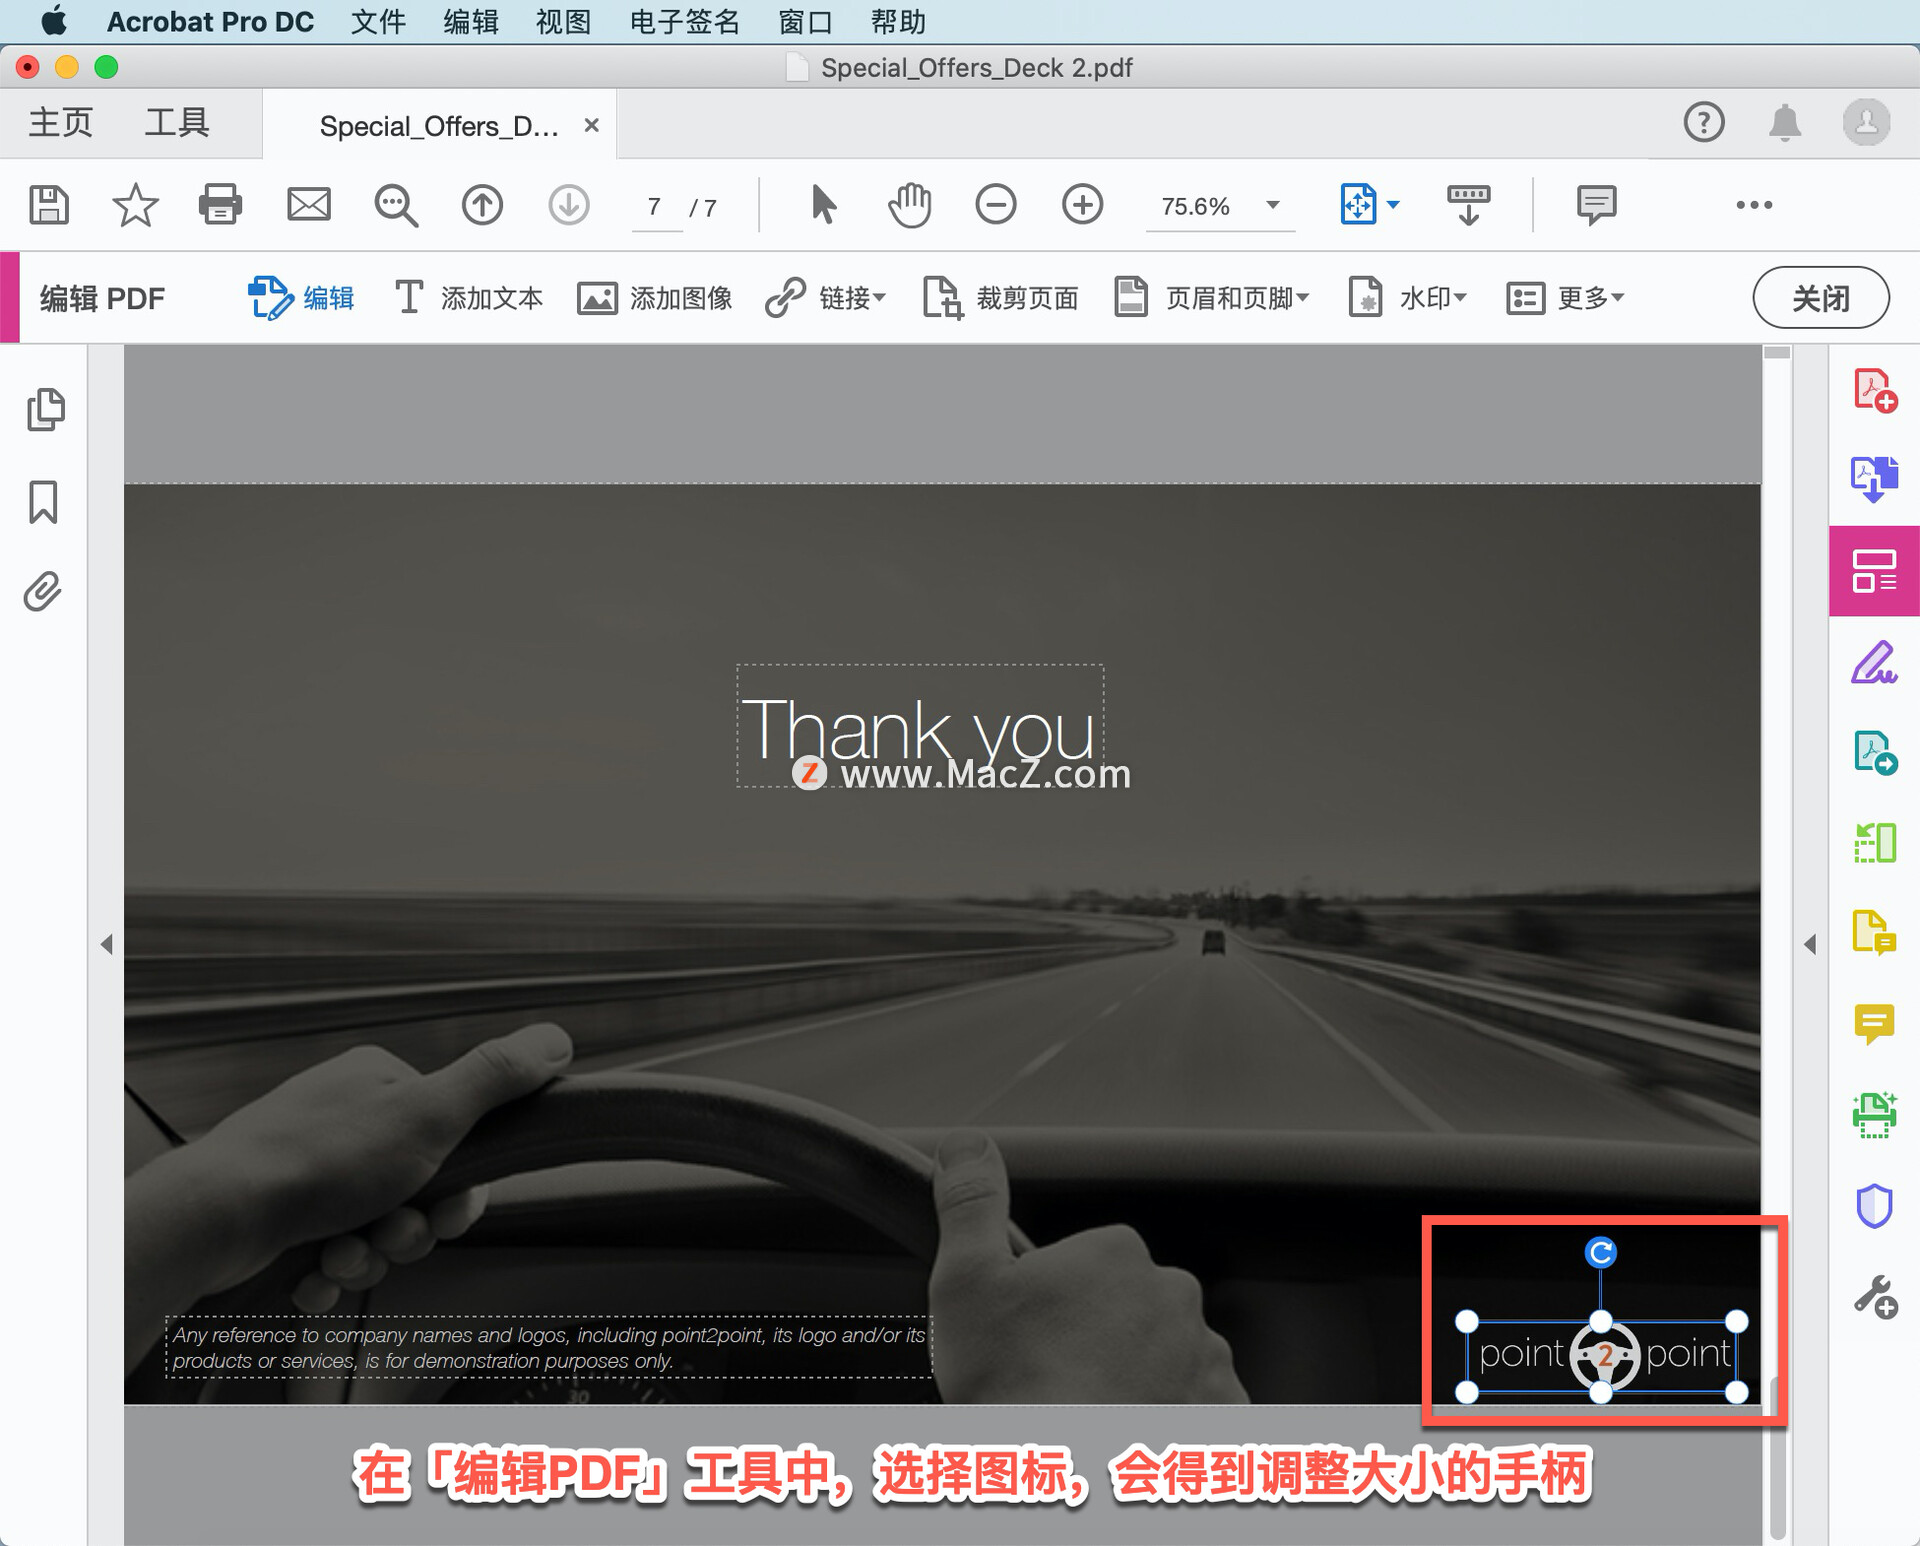This screenshot has width=1920, height=1546.
Task: Show more tools via the three dots icon
Action: 1754,205
